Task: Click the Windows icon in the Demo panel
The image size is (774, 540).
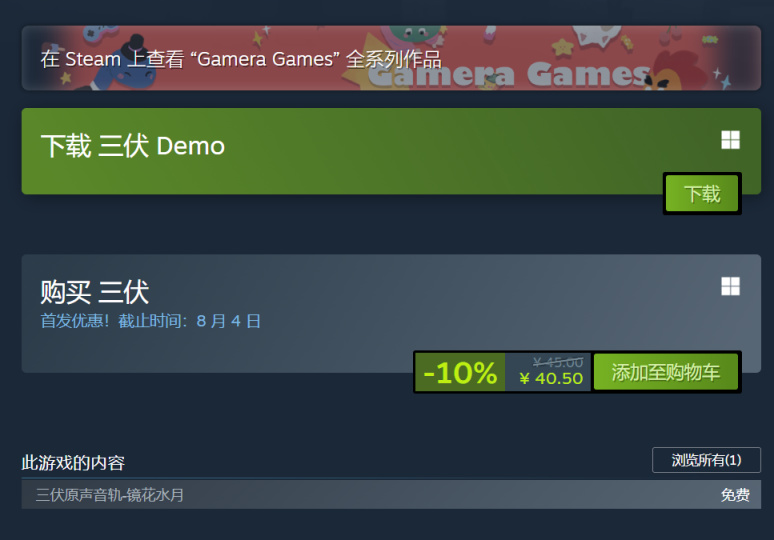Action: tap(730, 140)
